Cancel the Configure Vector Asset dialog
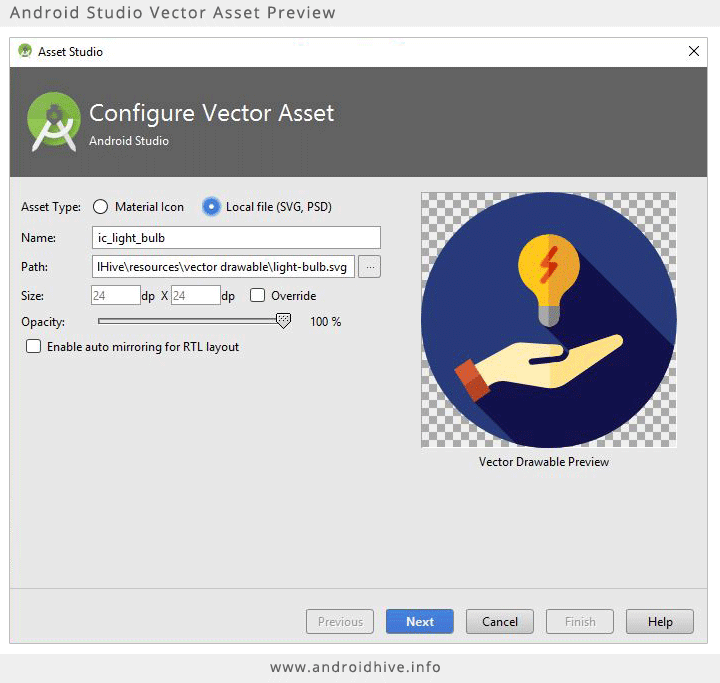This screenshot has width=720, height=683. coord(500,621)
